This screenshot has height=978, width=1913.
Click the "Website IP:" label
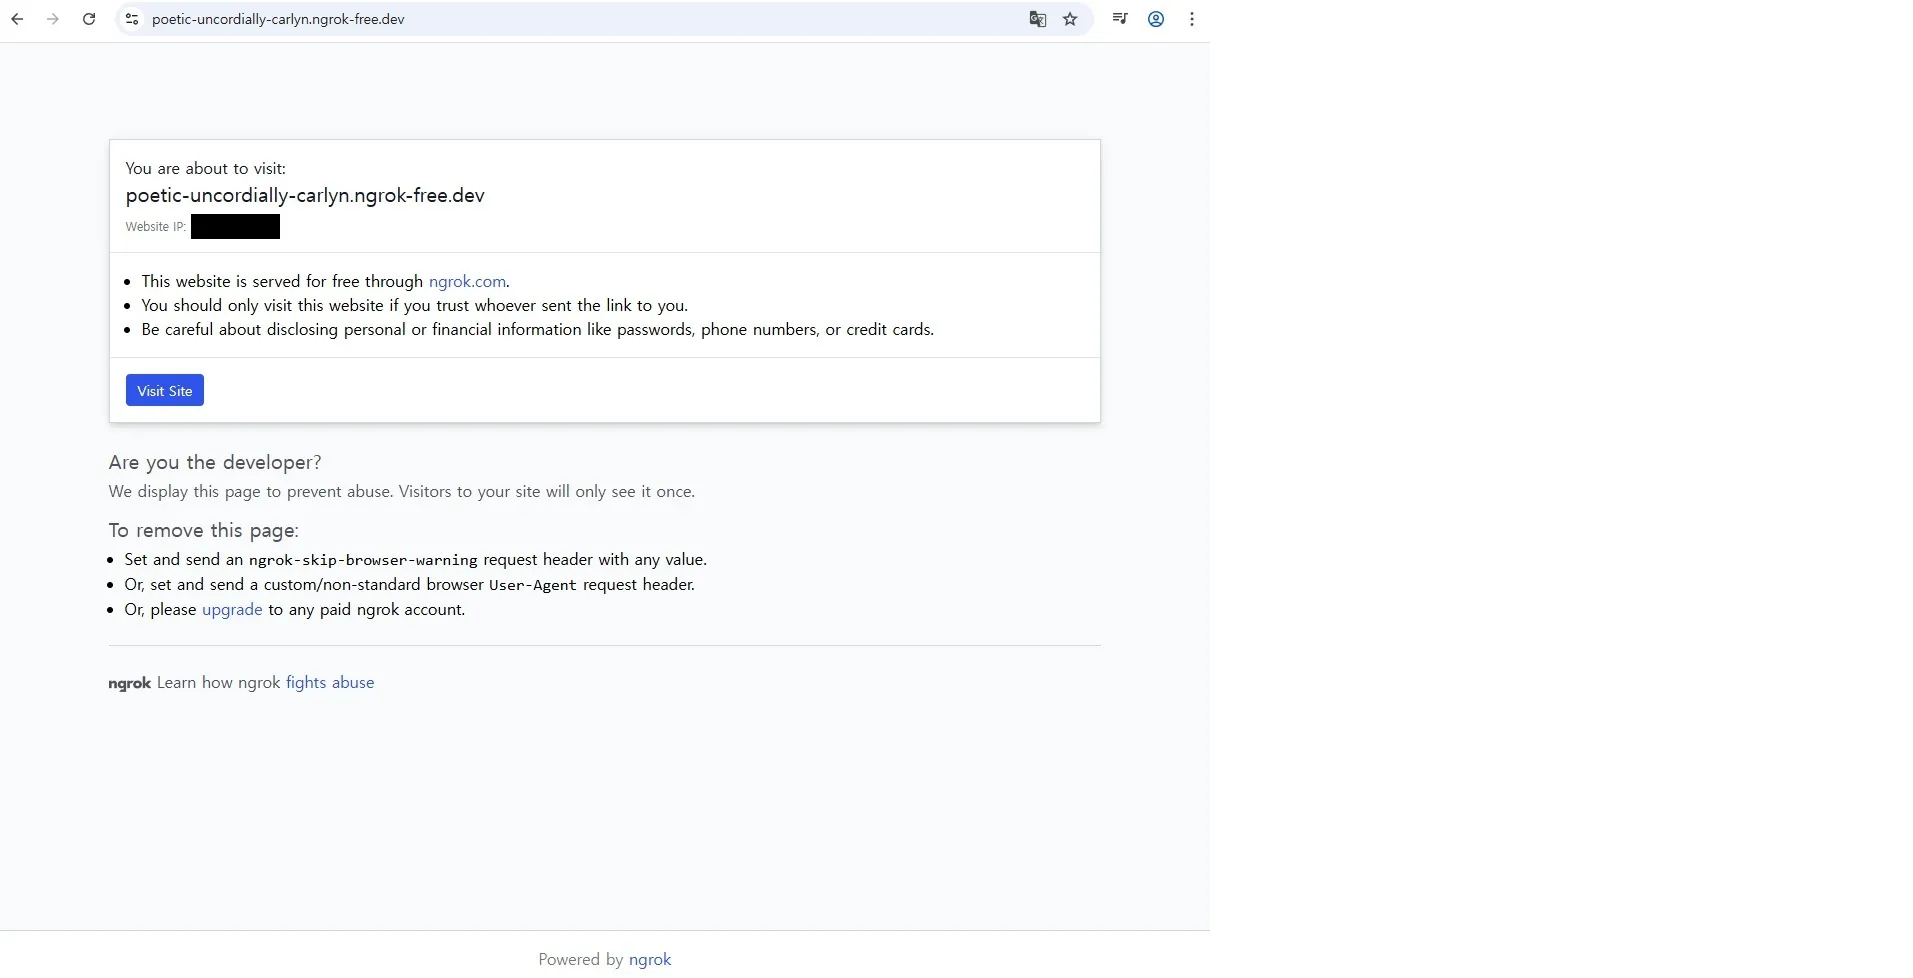(x=156, y=227)
